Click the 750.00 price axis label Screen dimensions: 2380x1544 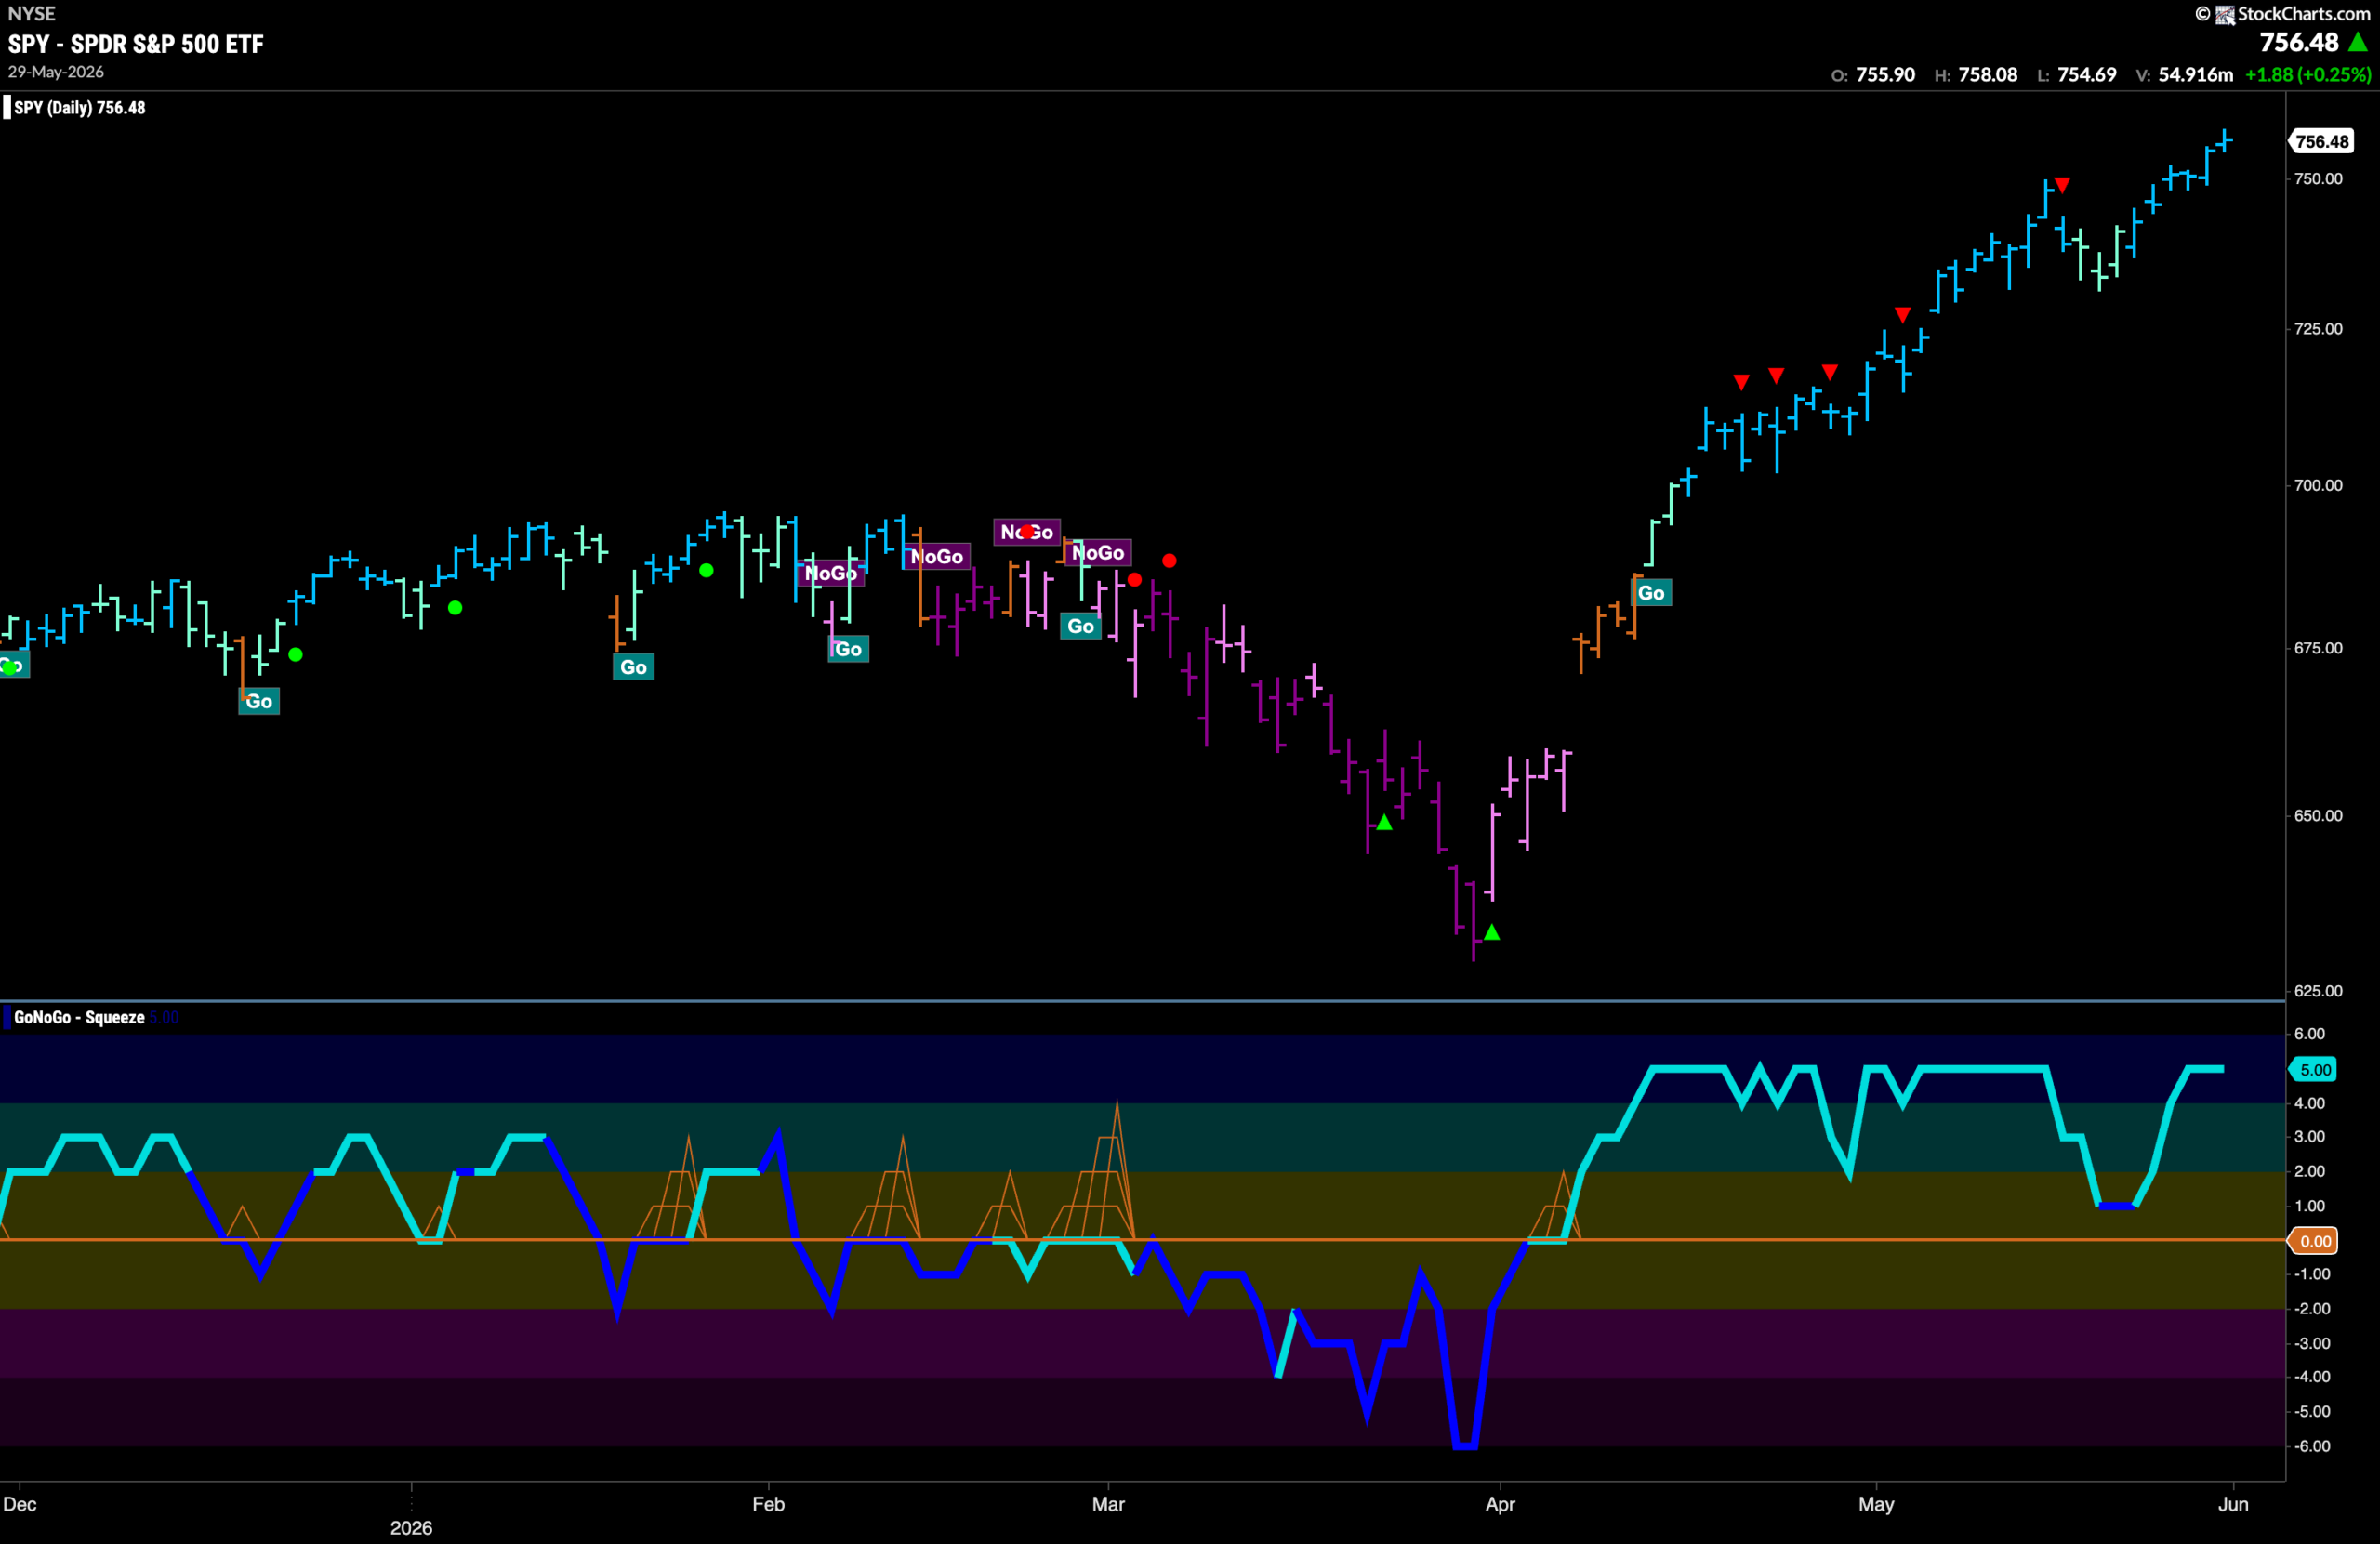click(2318, 179)
